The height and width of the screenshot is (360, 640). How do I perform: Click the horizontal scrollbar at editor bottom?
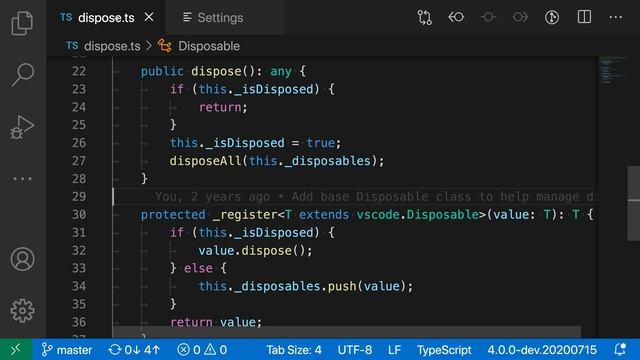click(x=347, y=331)
